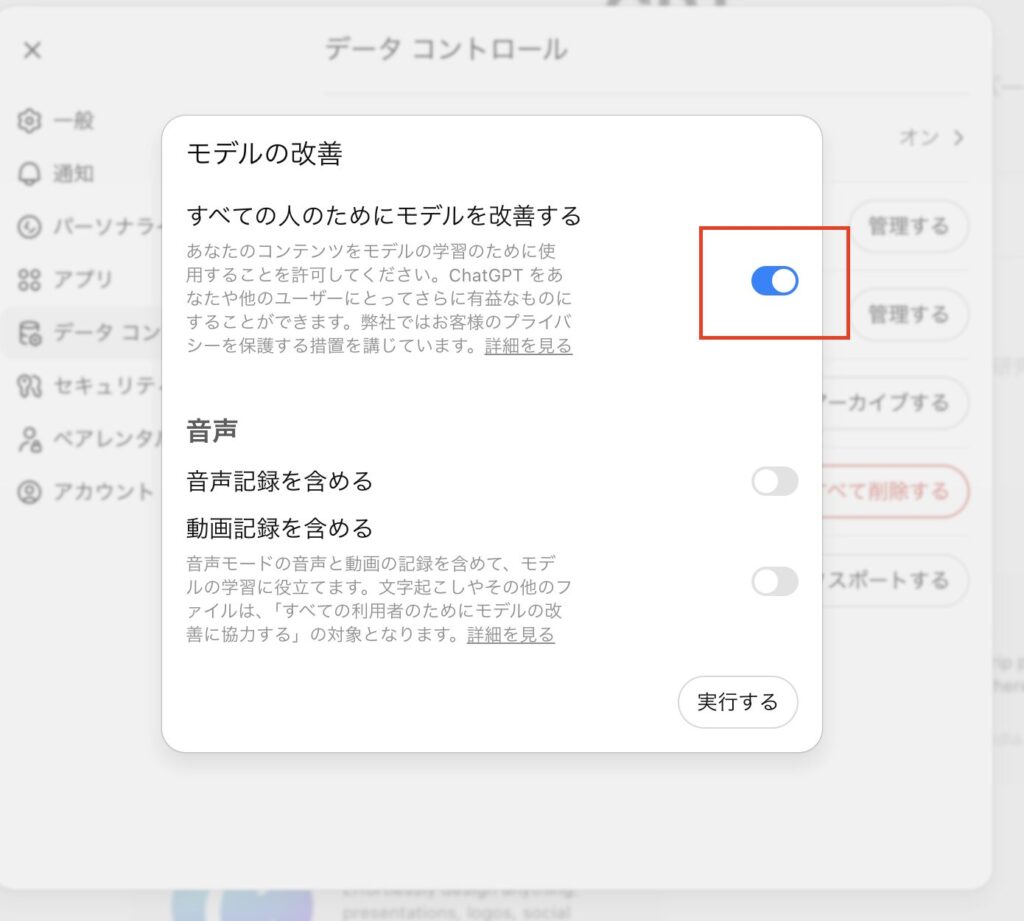Open the 一般 settings tab

[x=73, y=121]
